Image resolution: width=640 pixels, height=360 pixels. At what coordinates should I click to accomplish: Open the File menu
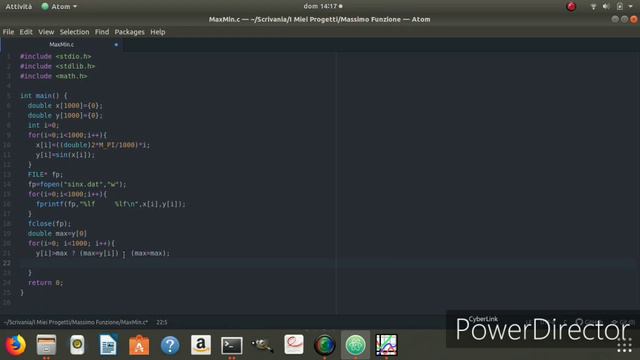[8, 32]
